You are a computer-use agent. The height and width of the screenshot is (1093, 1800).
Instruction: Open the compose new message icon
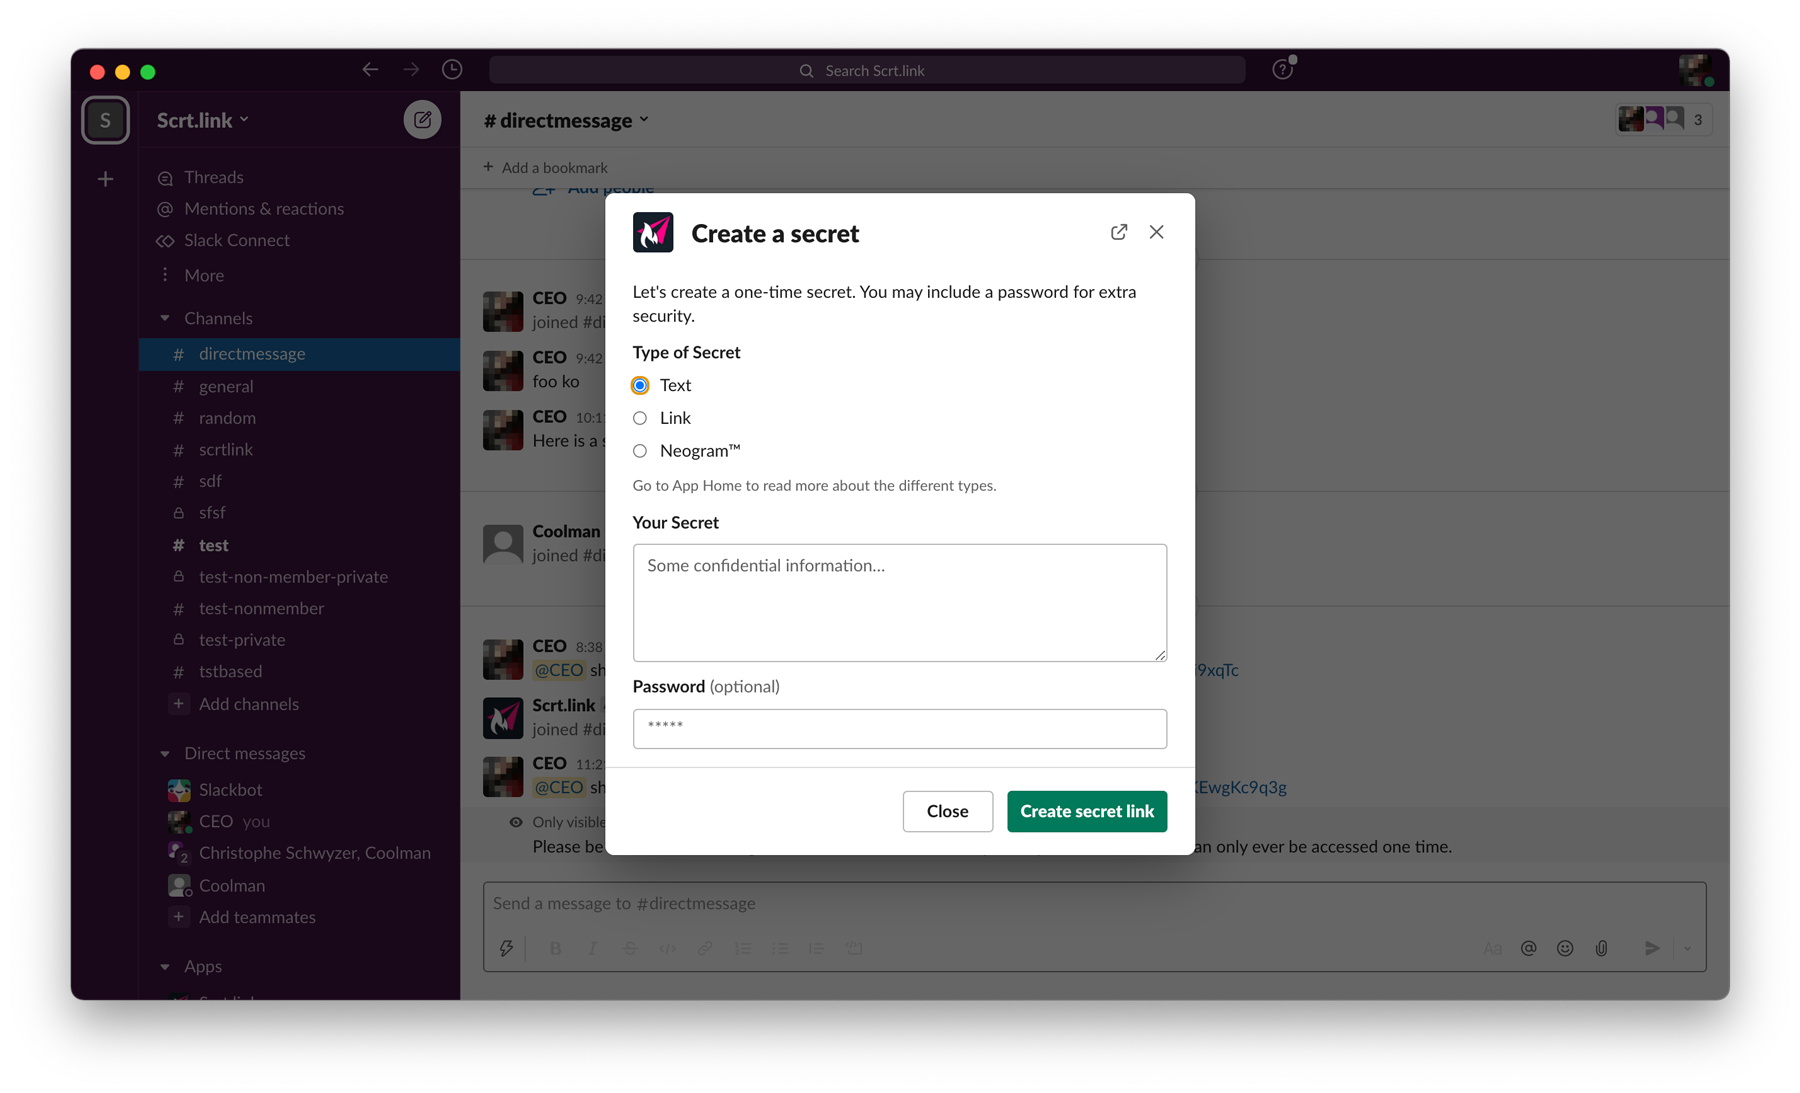[x=422, y=120]
